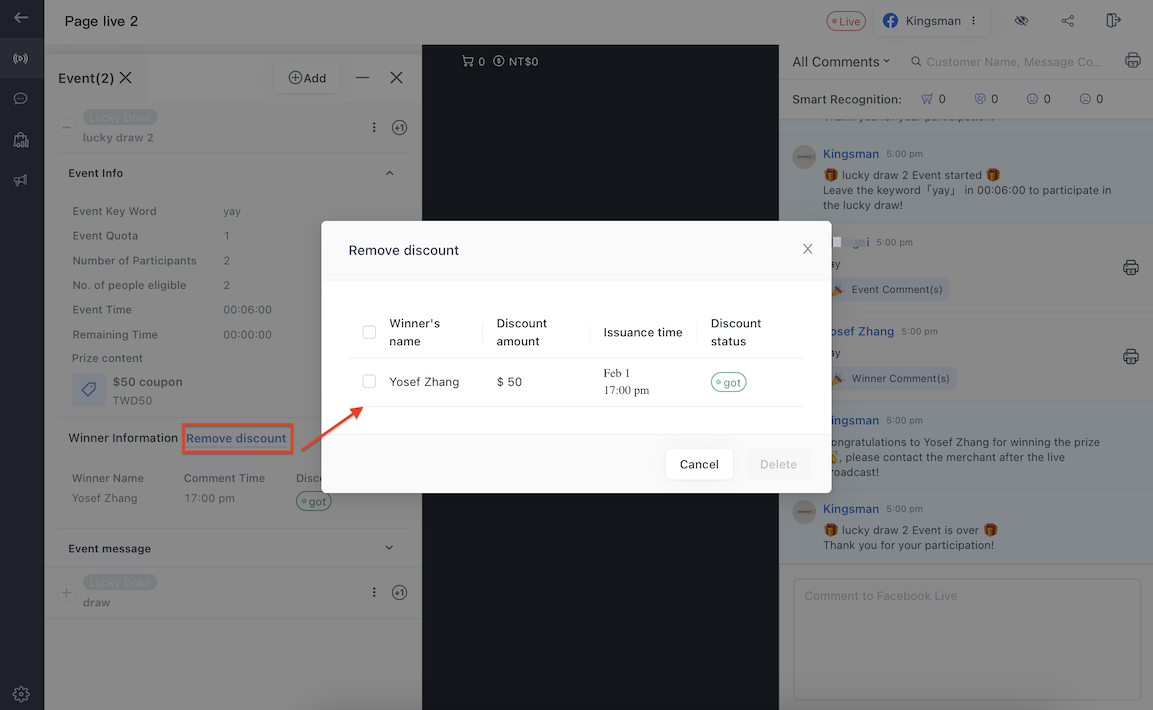Click the Event Comment(s) tag
This screenshot has width=1153, height=710.
[x=889, y=290]
